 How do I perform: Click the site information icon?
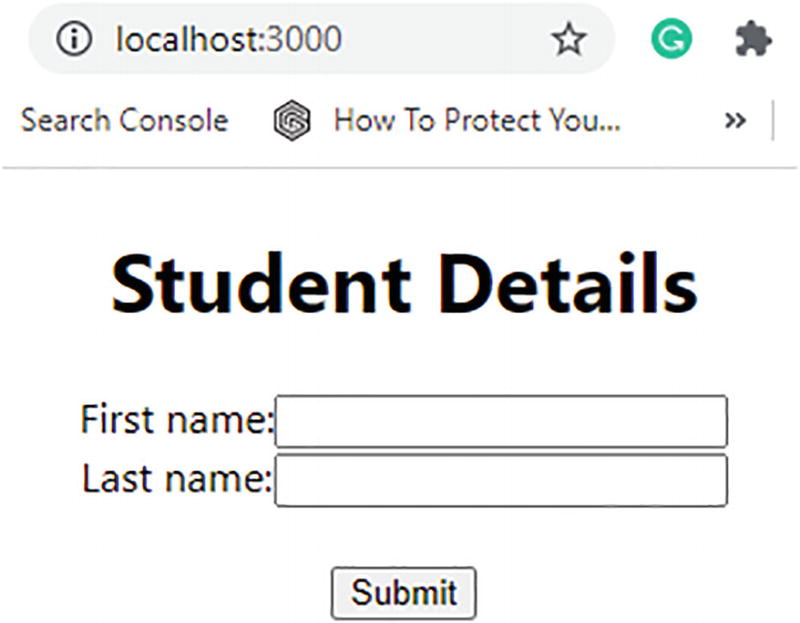tap(74, 40)
